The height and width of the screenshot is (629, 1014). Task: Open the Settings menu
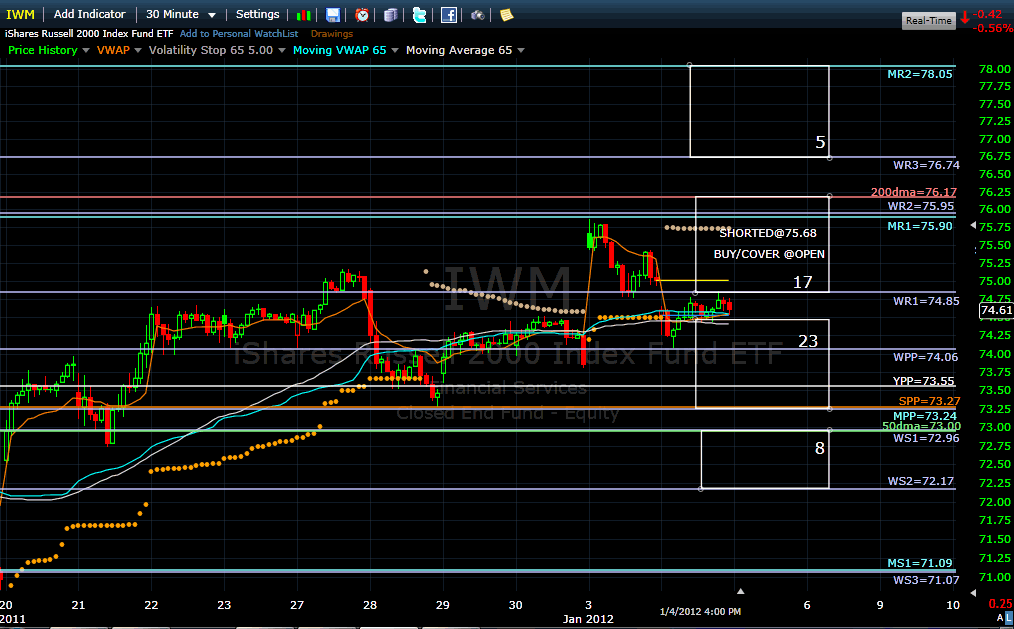click(257, 14)
